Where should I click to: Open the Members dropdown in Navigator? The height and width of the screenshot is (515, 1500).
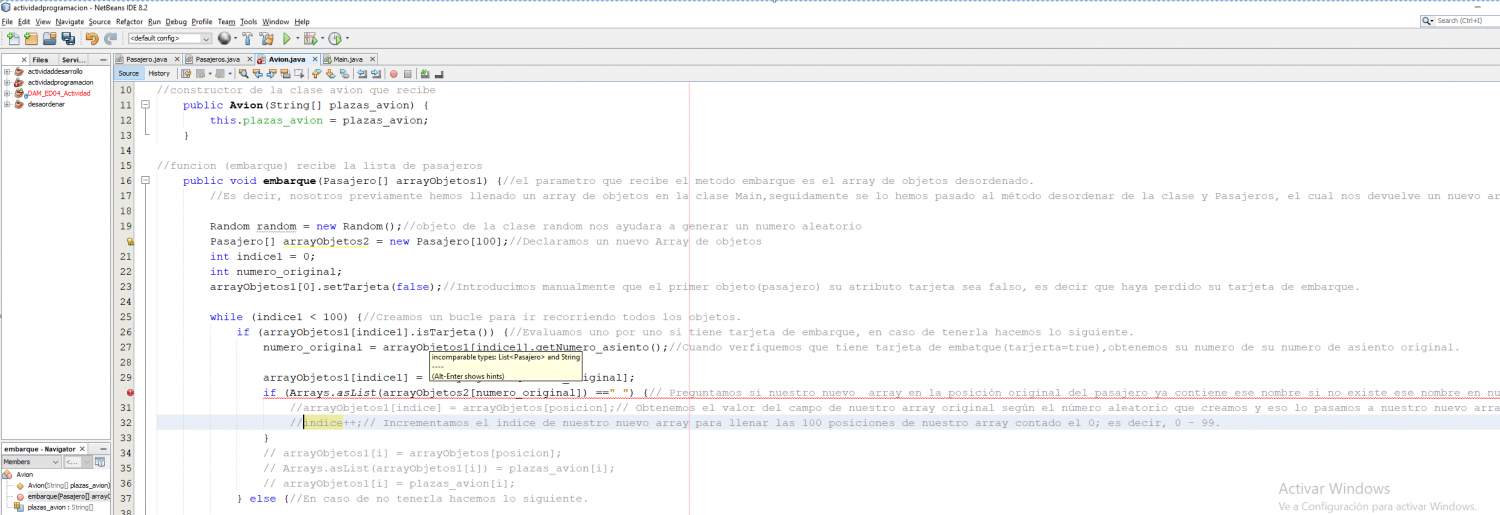[x=30, y=462]
